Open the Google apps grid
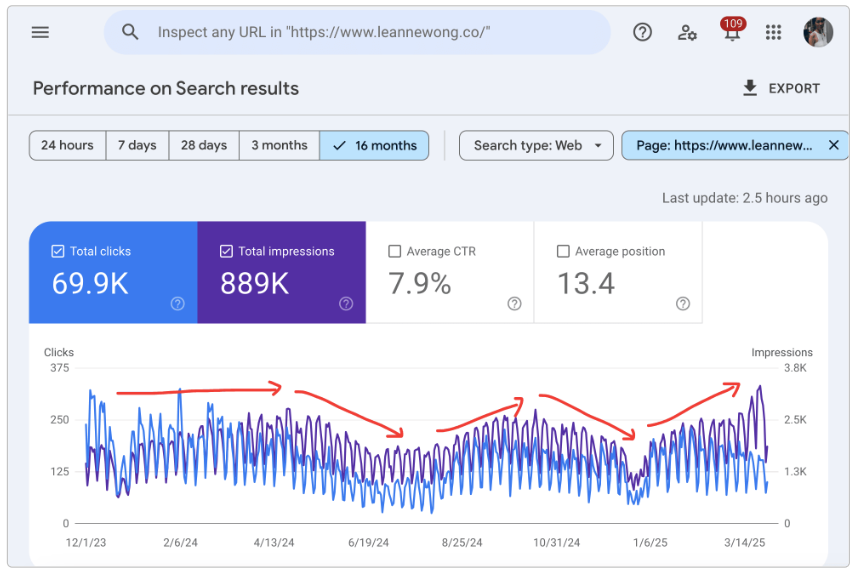This screenshot has height=575, width=857. (x=773, y=32)
